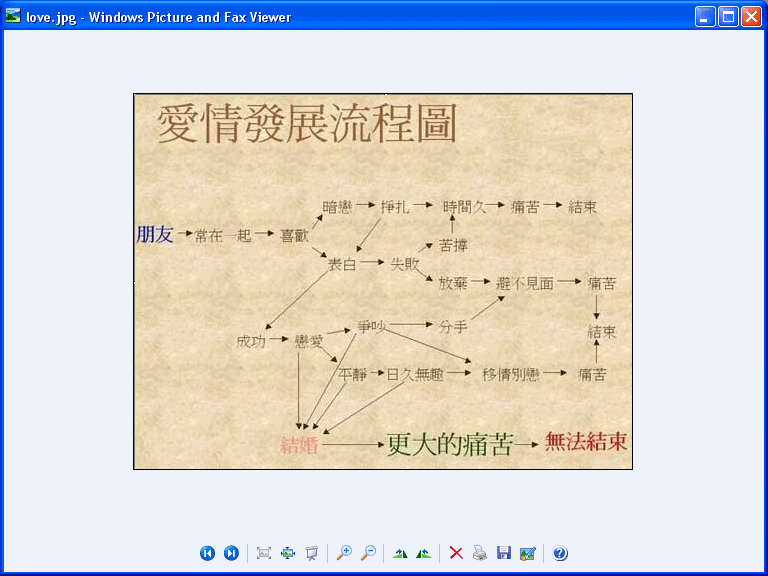Rotate the image counterclockwise
The width and height of the screenshot is (768, 576).
point(423,553)
